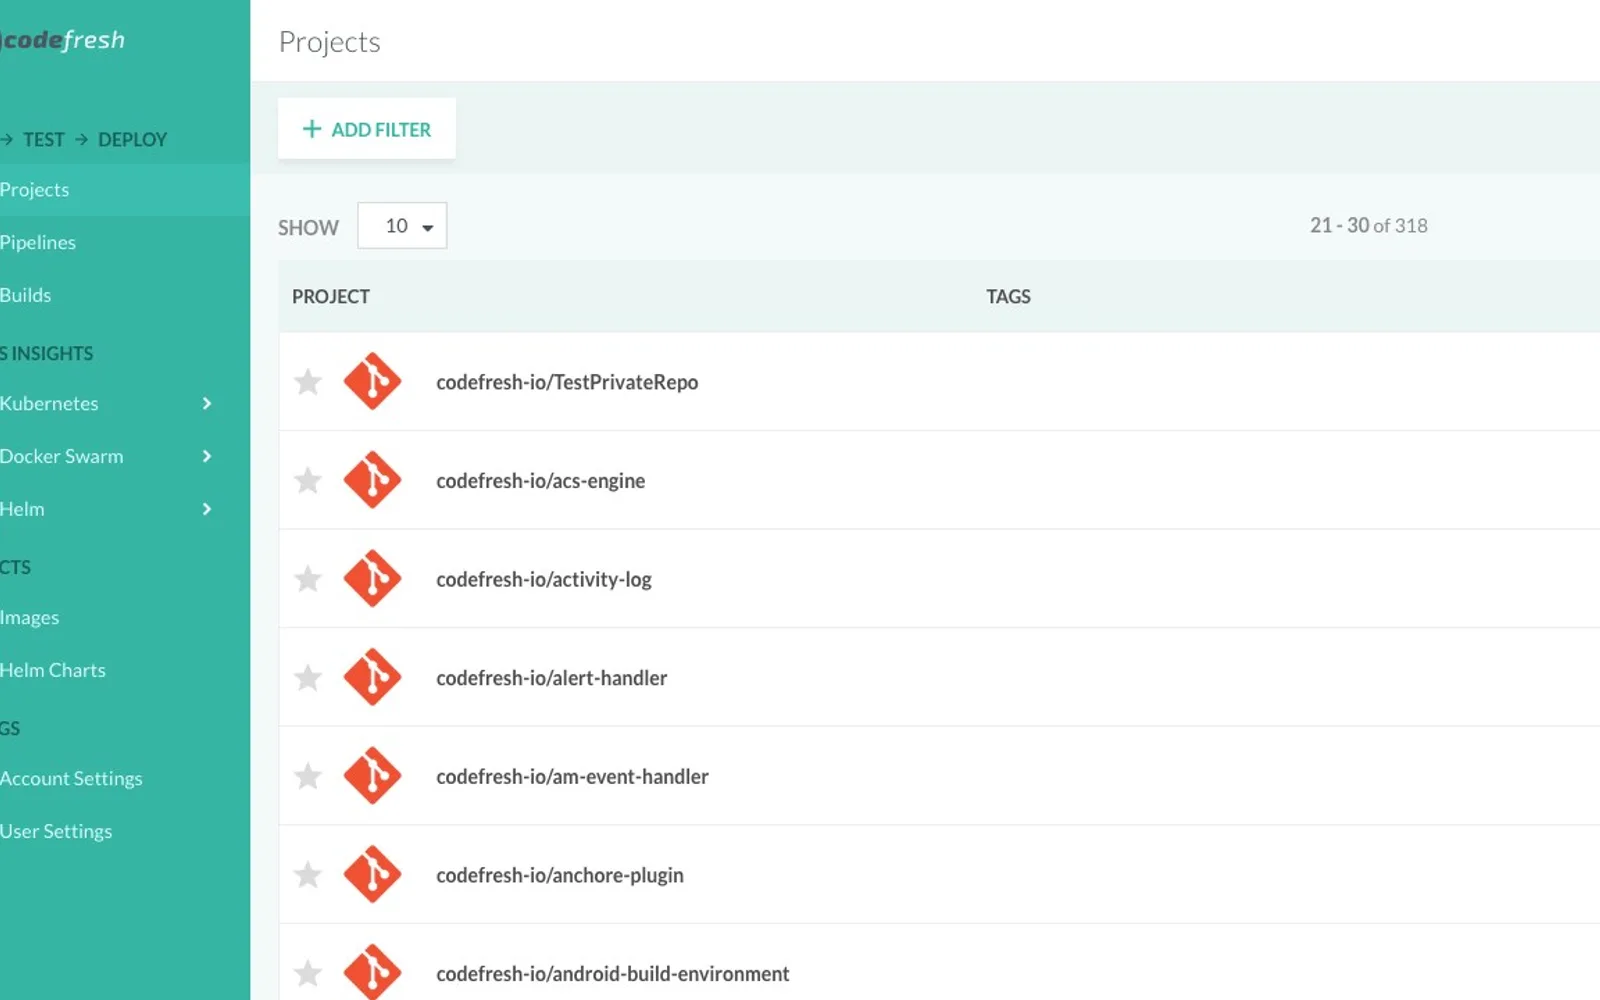Open Images in the sidebar
The image size is (1600, 1000).
[x=30, y=618]
